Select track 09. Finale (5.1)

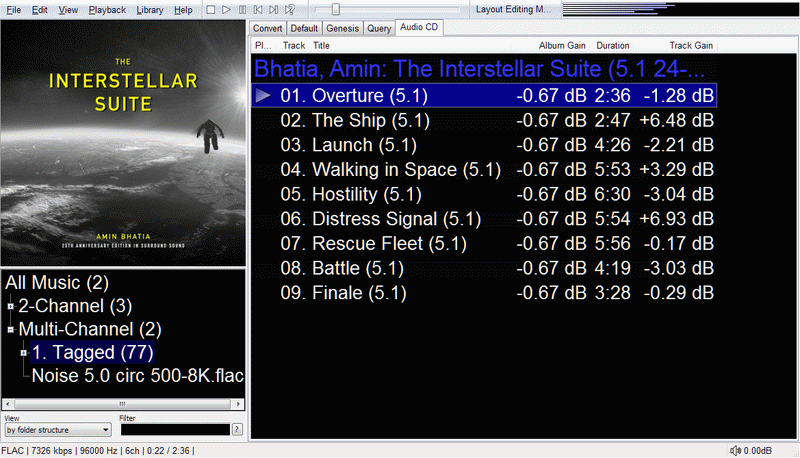pos(484,293)
